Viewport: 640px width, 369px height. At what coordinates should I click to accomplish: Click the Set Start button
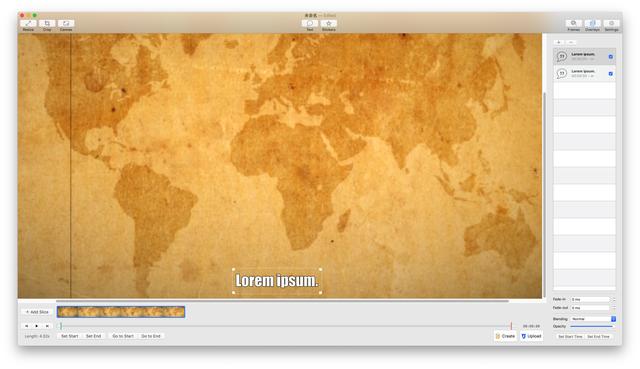pos(70,336)
